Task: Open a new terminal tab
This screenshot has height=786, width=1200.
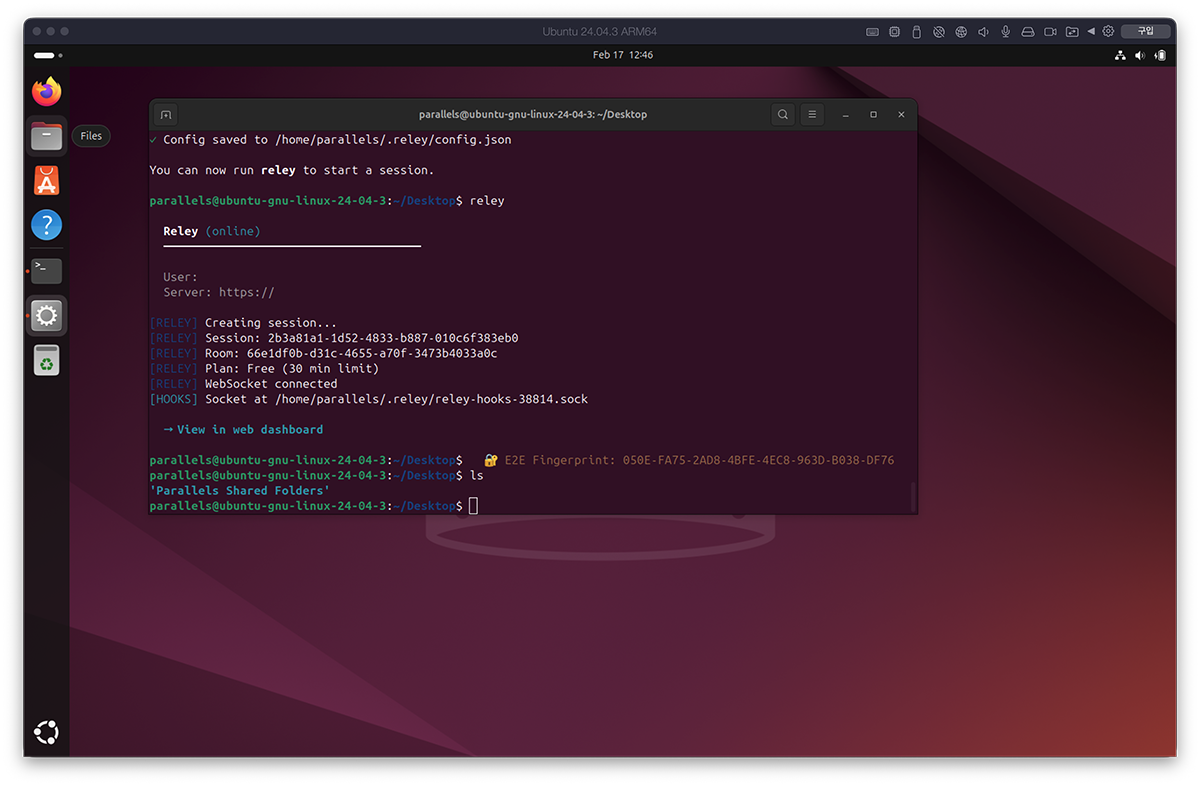Action: click(x=166, y=115)
